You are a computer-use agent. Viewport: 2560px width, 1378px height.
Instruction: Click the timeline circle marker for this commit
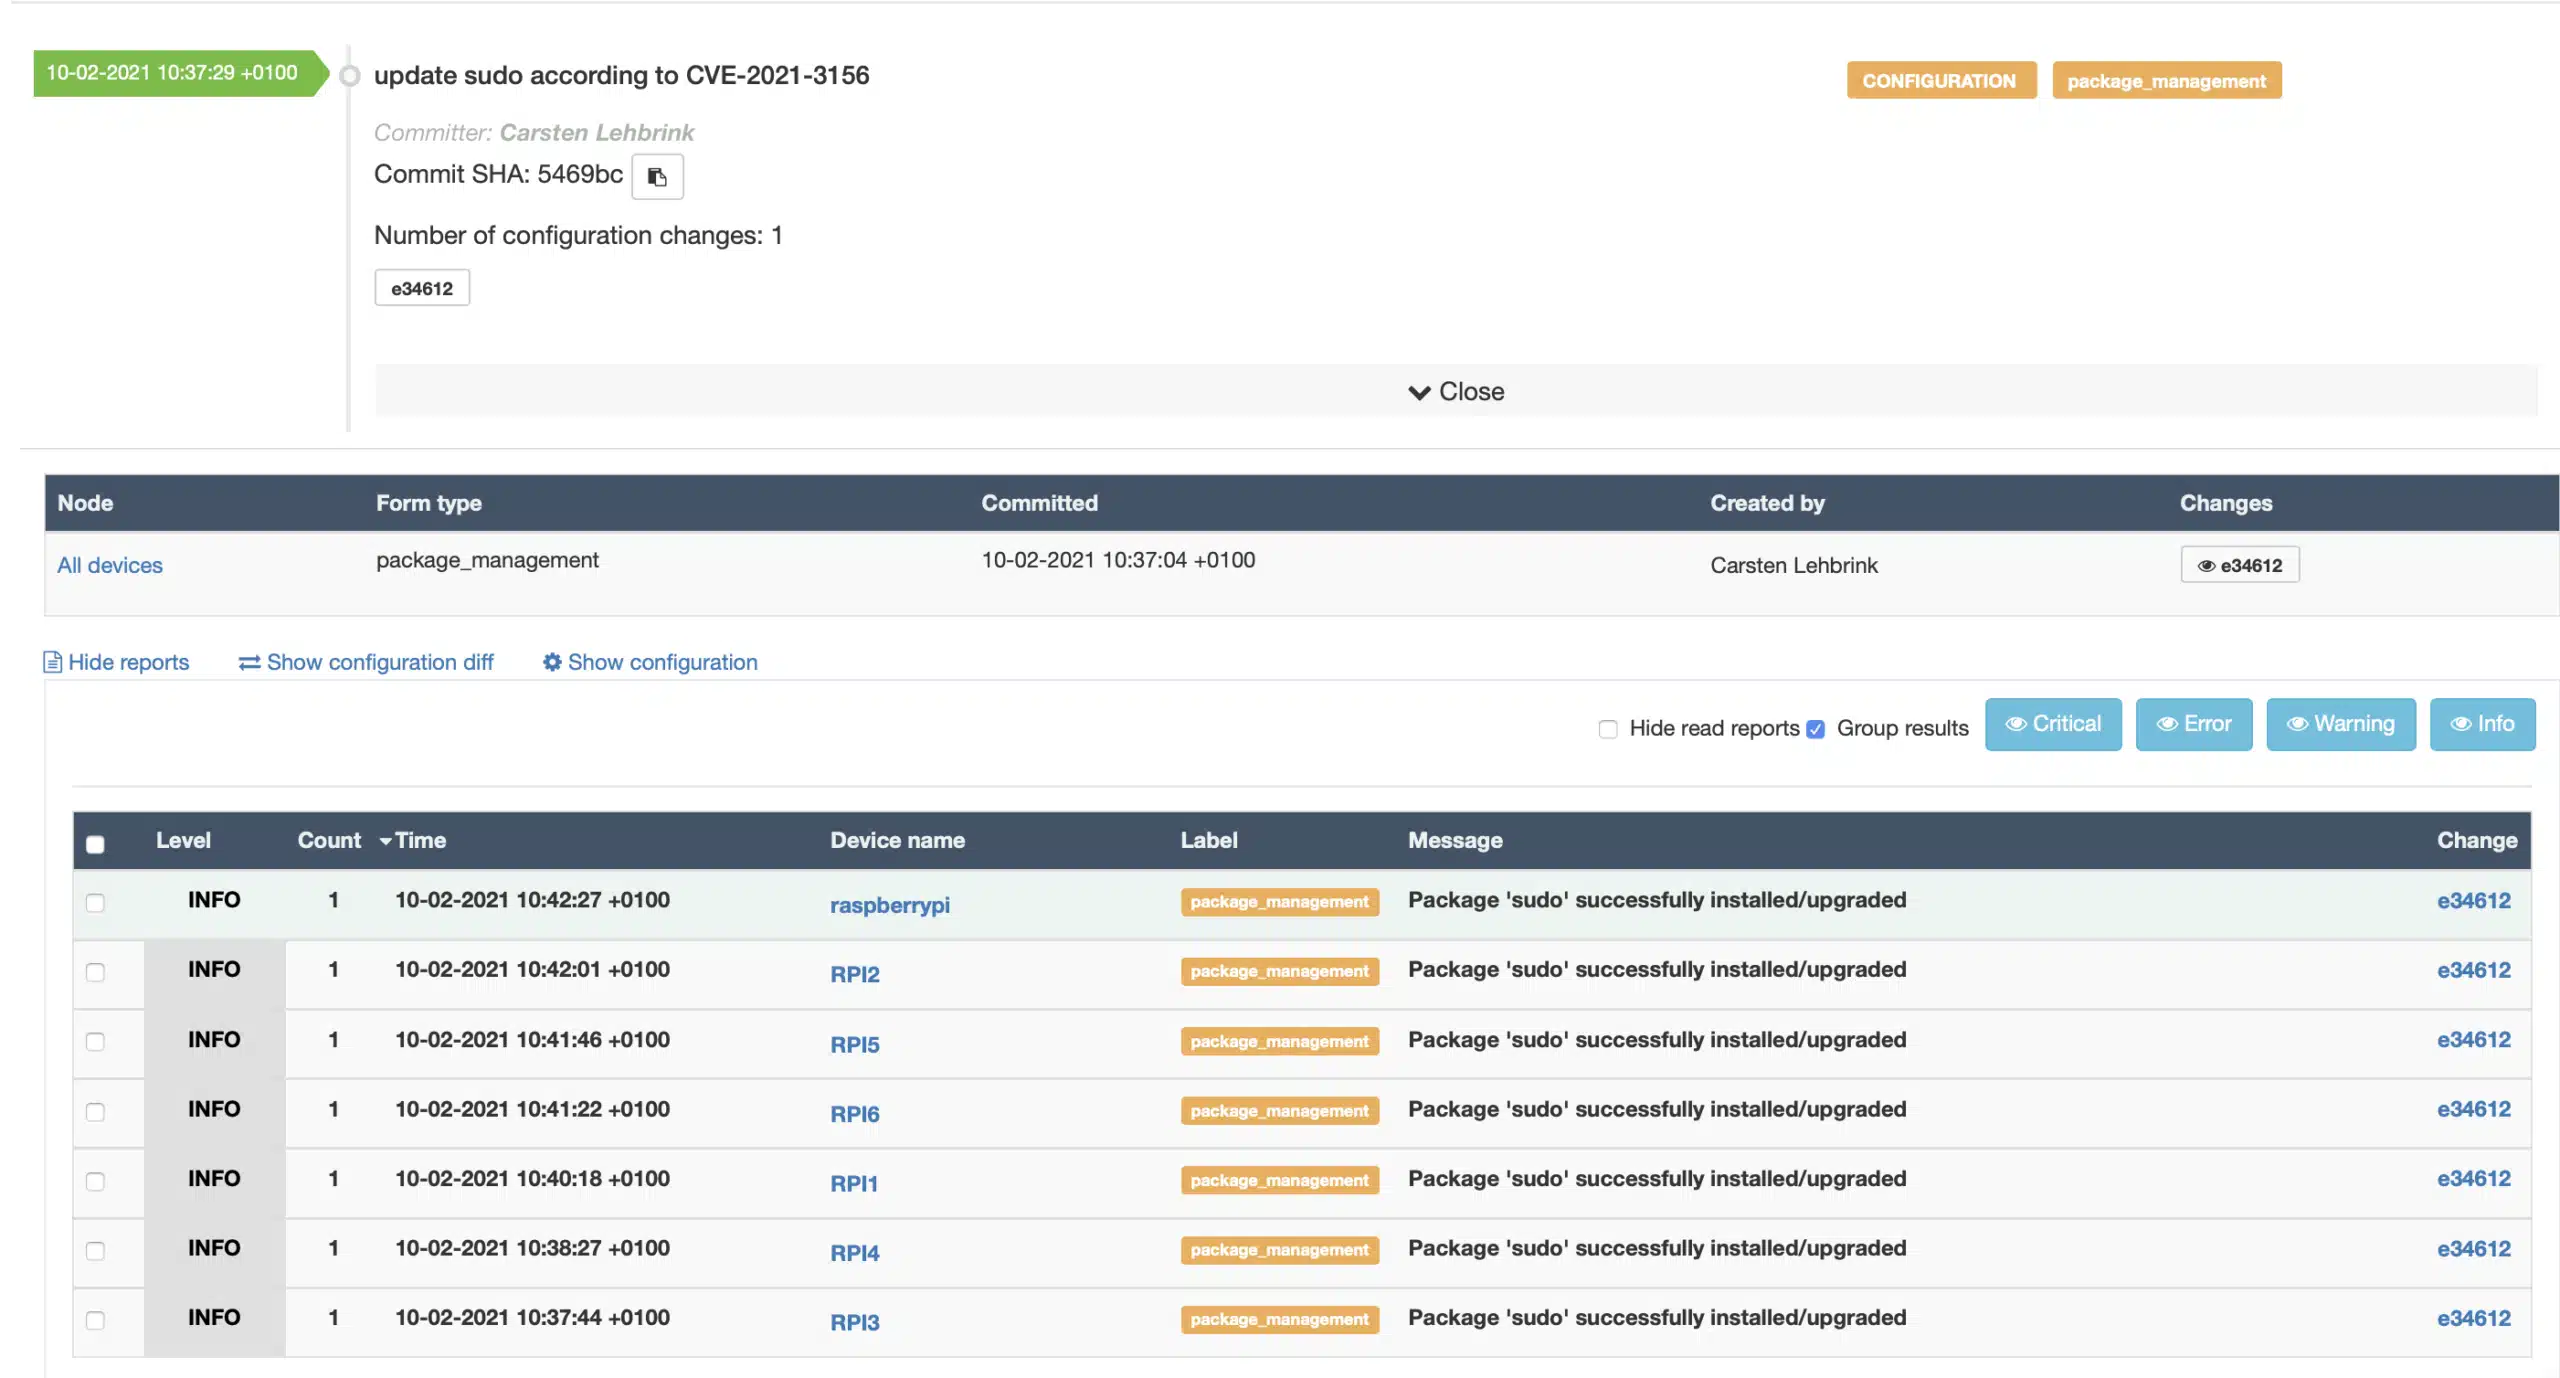349,76
